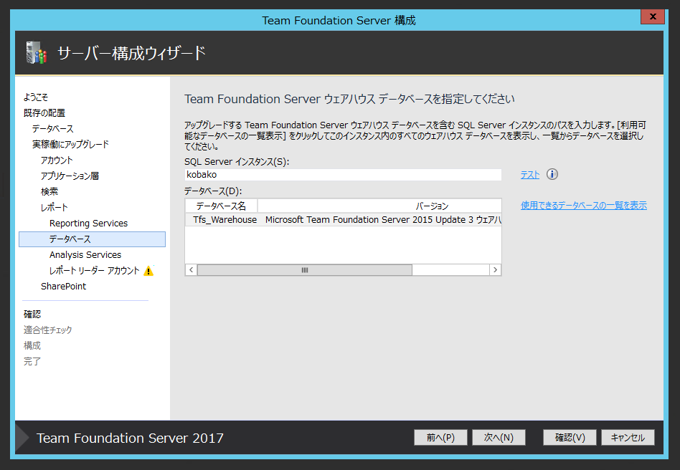Image resolution: width=680 pixels, height=470 pixels.
Task: Click the データベース名 column header
Action: [221, 206]
